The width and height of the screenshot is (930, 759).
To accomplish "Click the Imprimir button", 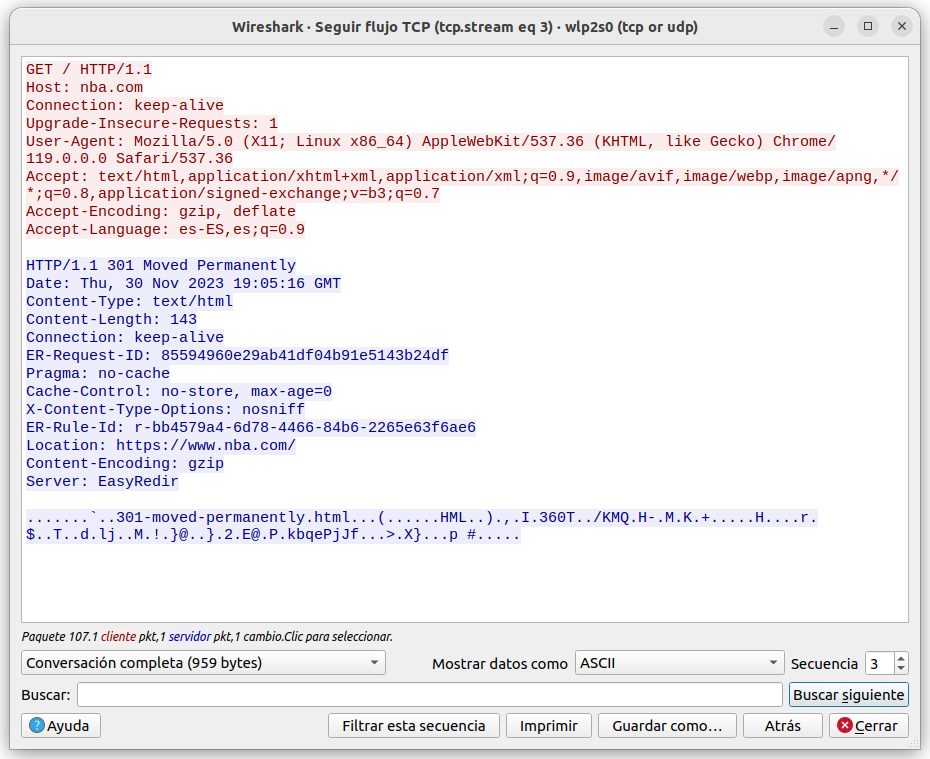I will coord(549,725).
